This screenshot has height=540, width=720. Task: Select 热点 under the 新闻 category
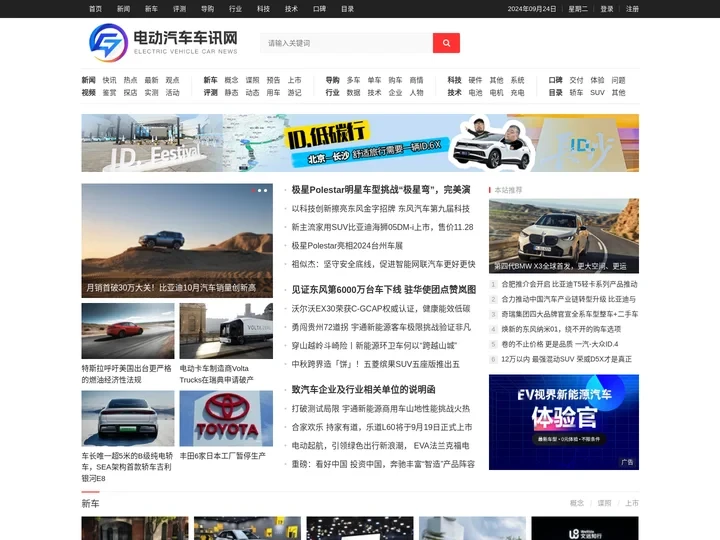130,80
